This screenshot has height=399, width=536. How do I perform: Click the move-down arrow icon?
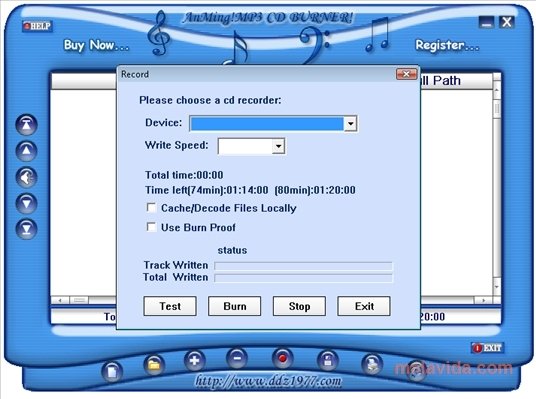point(26,203)
